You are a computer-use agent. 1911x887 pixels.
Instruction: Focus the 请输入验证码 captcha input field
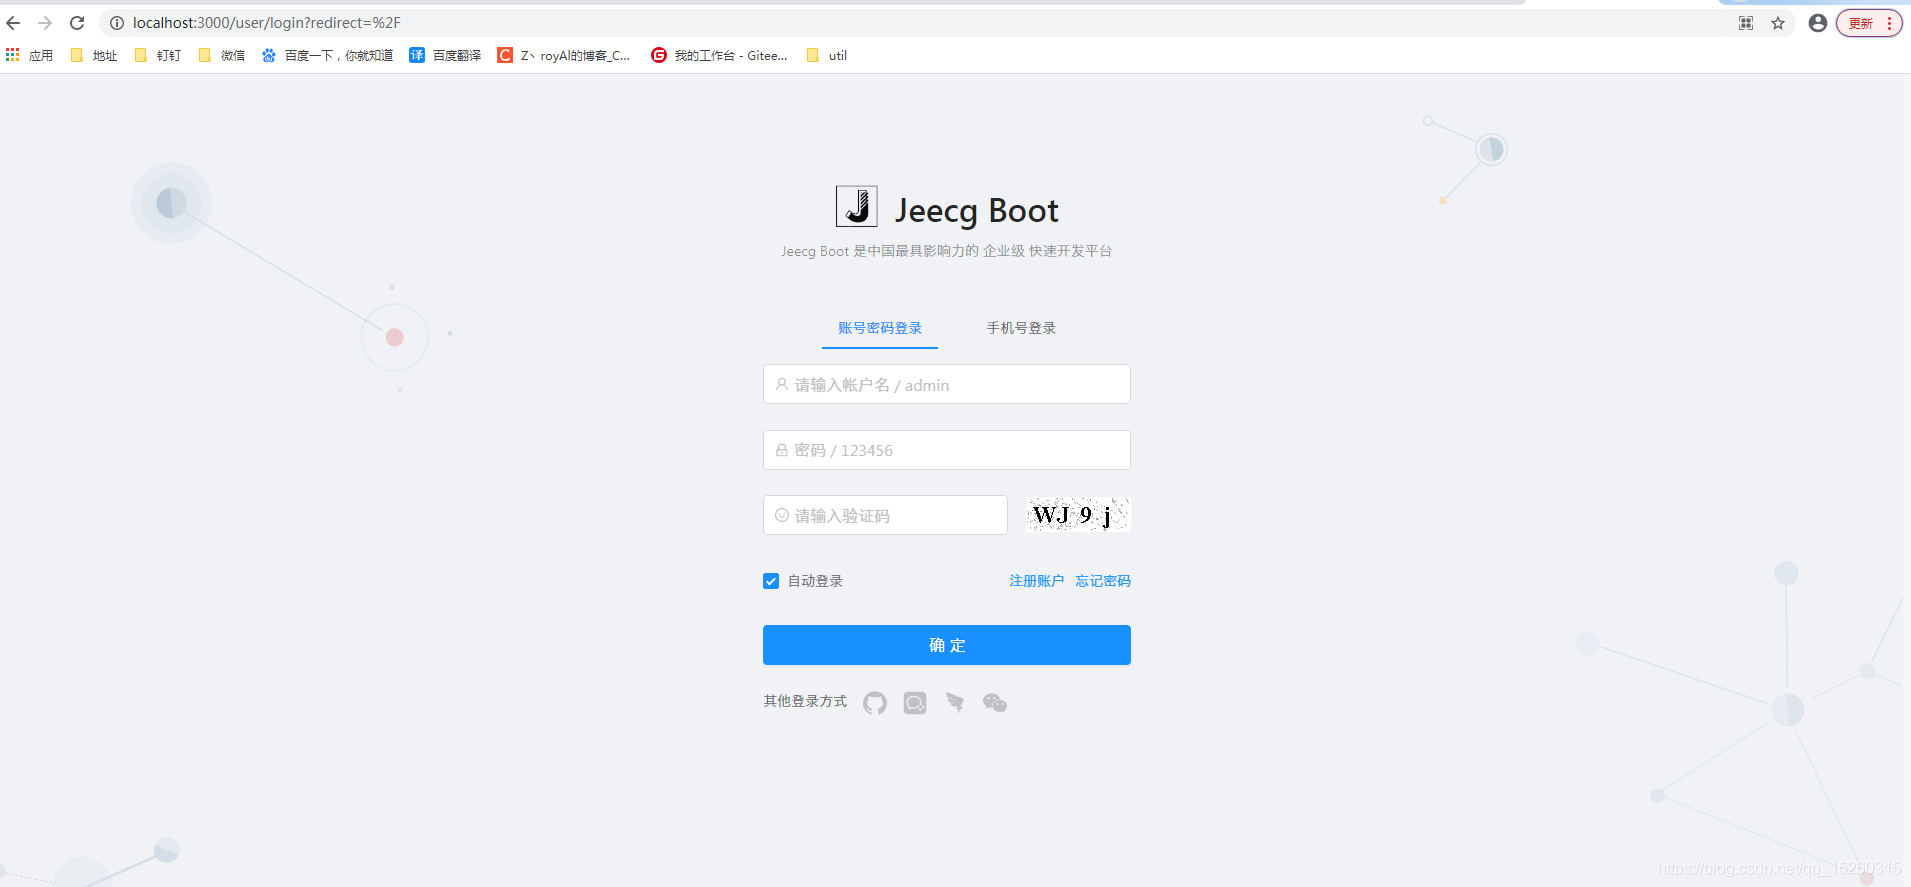(885, 515)
